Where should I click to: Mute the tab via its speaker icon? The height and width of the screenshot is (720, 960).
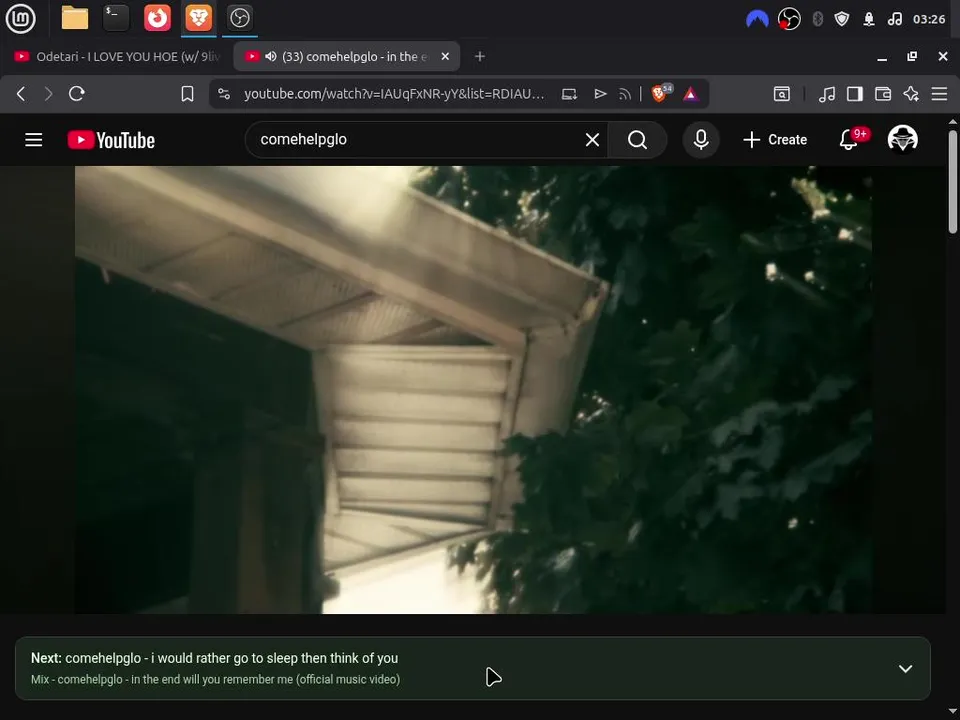[271, 56]
